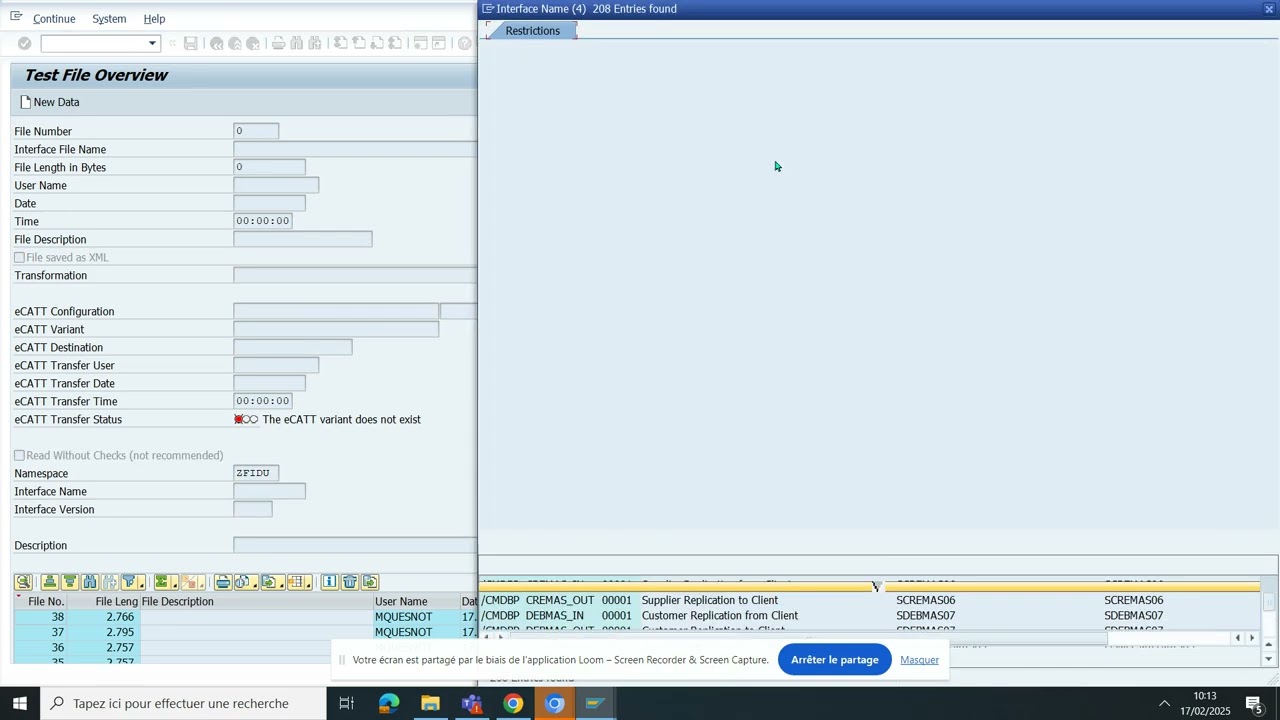This screenshot has height=720, width=1280.
Task: Click the Find binoculars icon in the standard toolbar
Action: pos(297,43)
